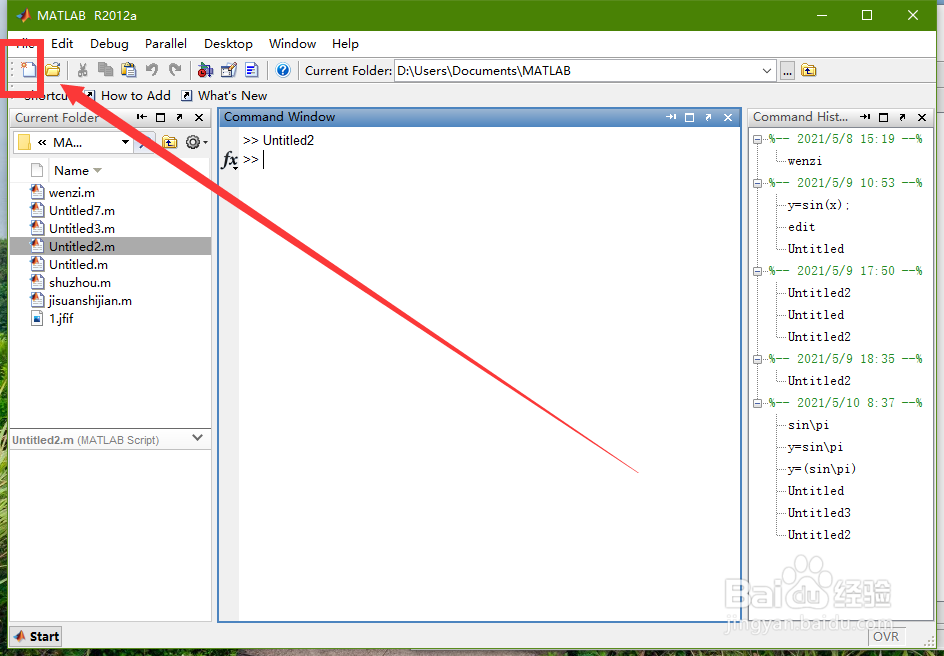Click up-folder icon in Current Folder panel
This screenshot has width=944, height=656.
170,142
